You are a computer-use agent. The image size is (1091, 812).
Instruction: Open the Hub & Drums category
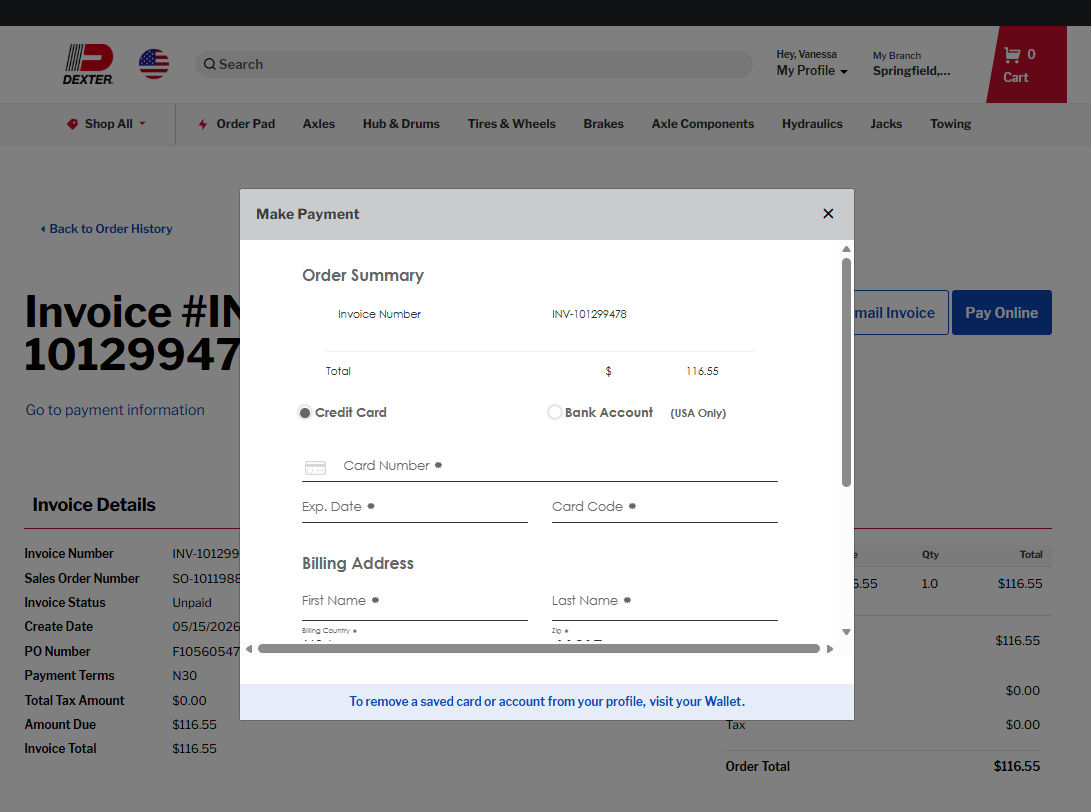401,124
